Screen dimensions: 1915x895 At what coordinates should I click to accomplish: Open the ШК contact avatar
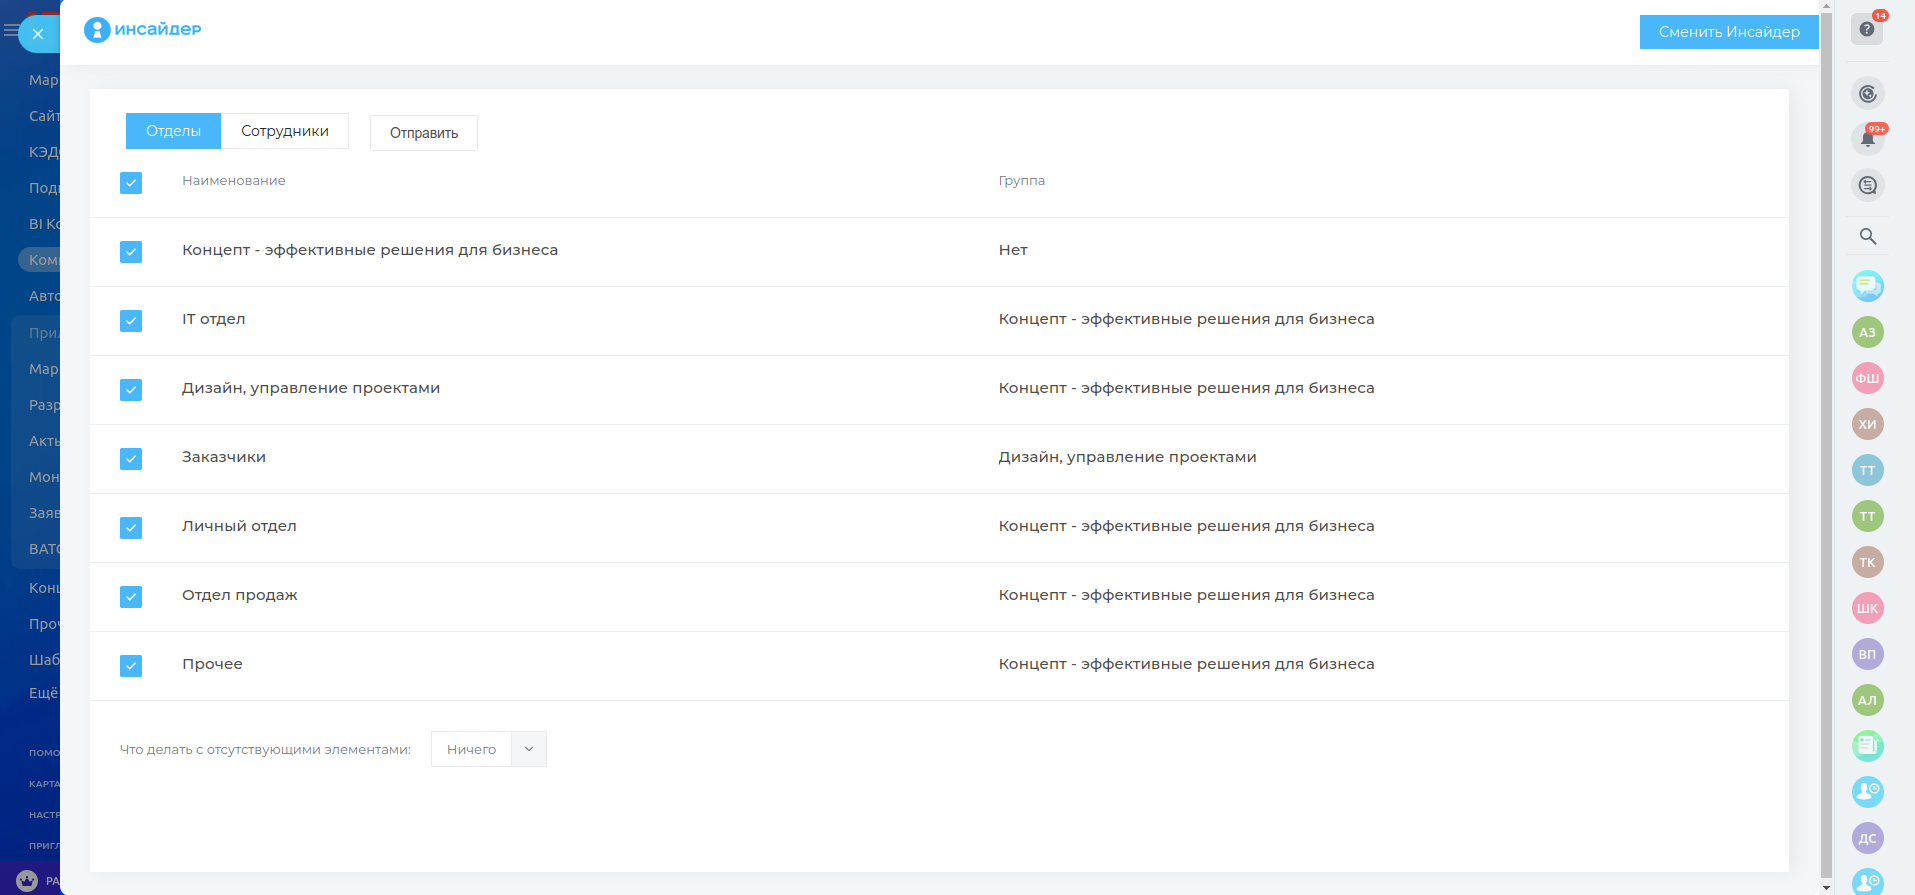[1867, 608]
